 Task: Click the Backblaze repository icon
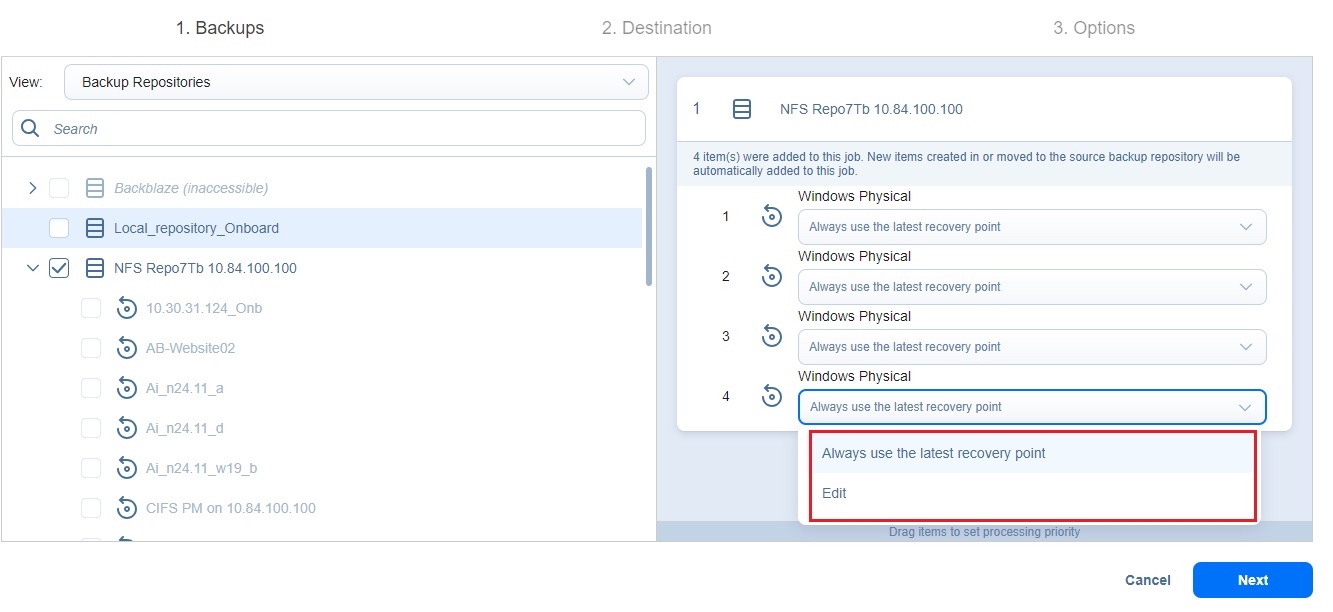click(95, 188)
